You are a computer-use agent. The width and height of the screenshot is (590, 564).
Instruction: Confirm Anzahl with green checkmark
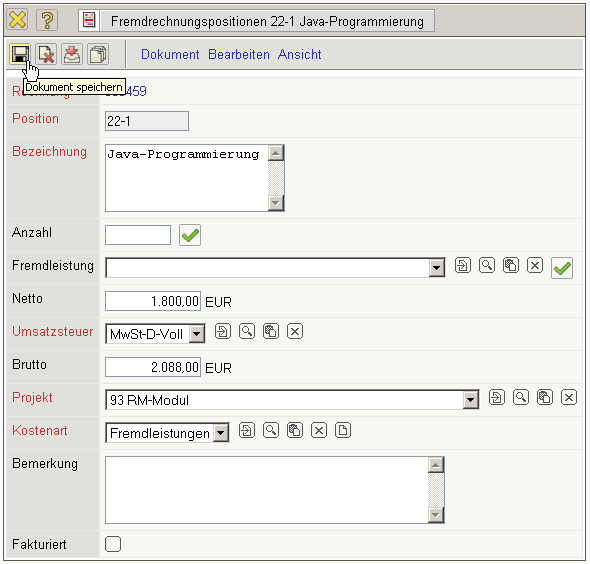[x=190, y=235]
